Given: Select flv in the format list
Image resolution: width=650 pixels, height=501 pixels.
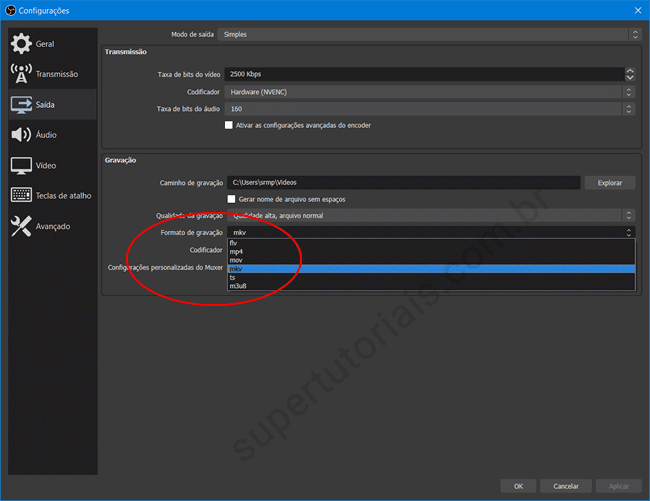Looking at the screenshot, I should 234,243.
